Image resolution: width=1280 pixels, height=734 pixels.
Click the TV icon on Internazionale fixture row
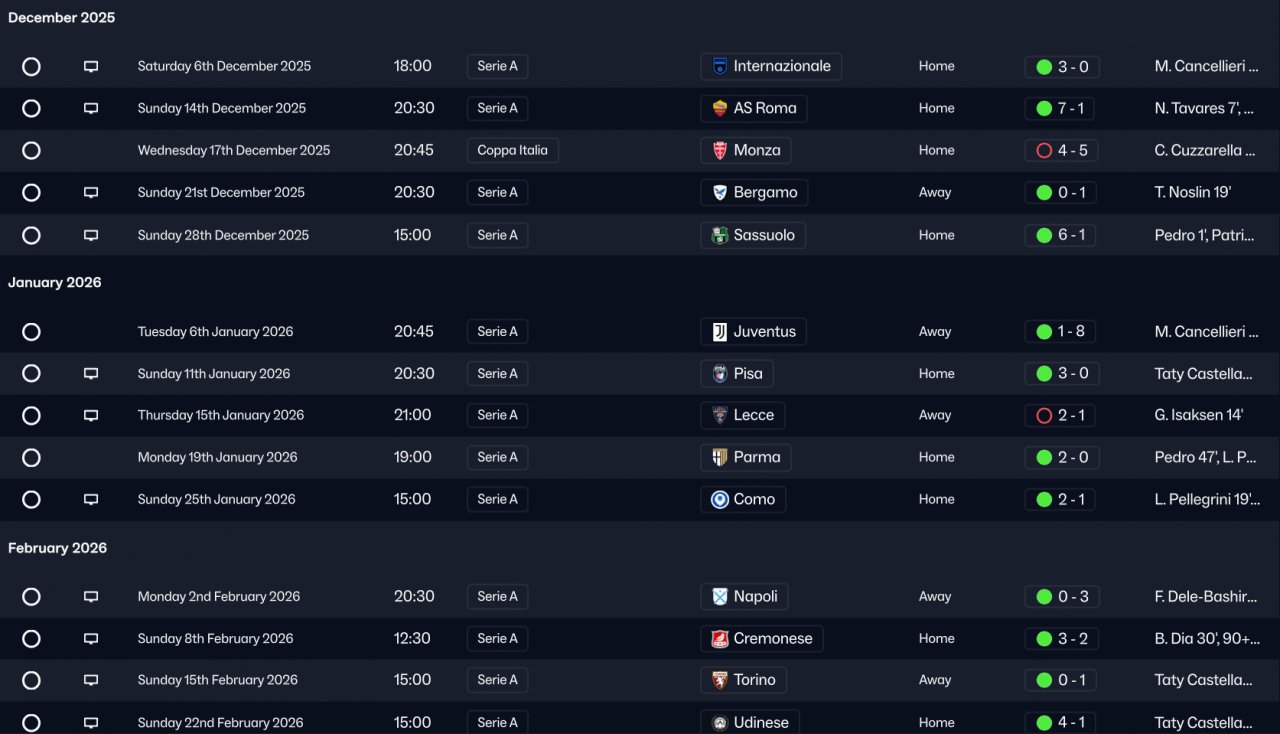point(91,66)
